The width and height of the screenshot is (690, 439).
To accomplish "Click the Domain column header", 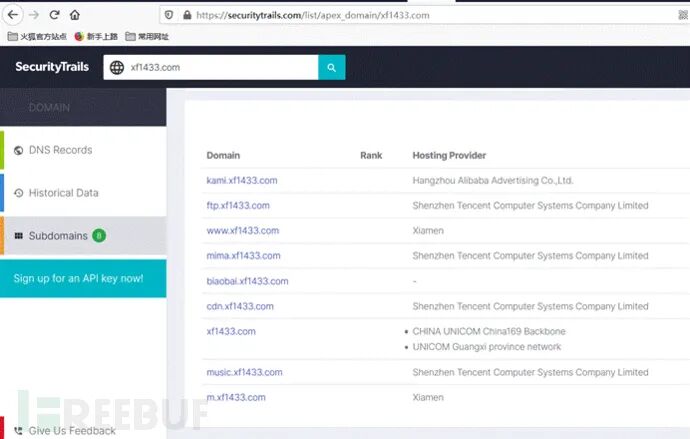I will pos(223,155).
